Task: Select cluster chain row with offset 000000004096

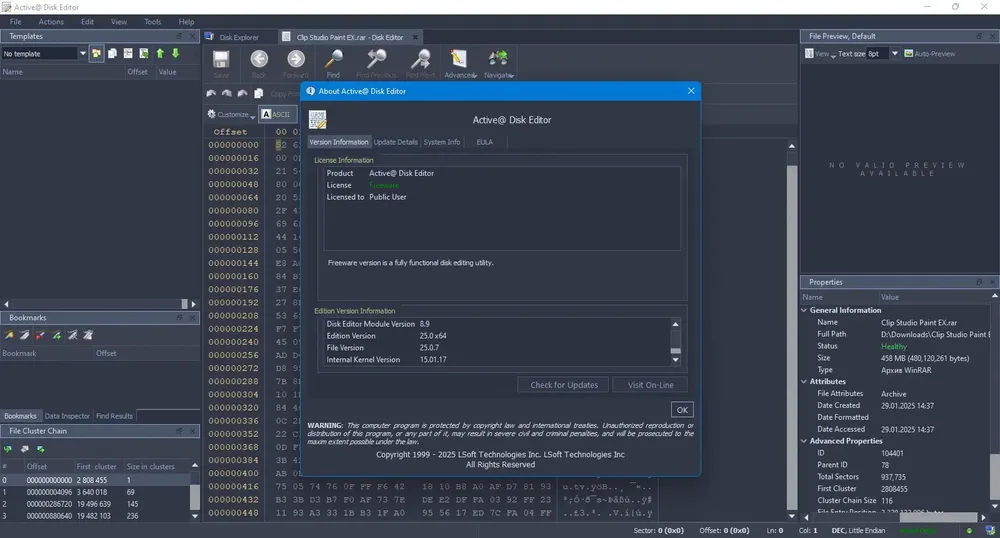Action: (x=96, y=492)
